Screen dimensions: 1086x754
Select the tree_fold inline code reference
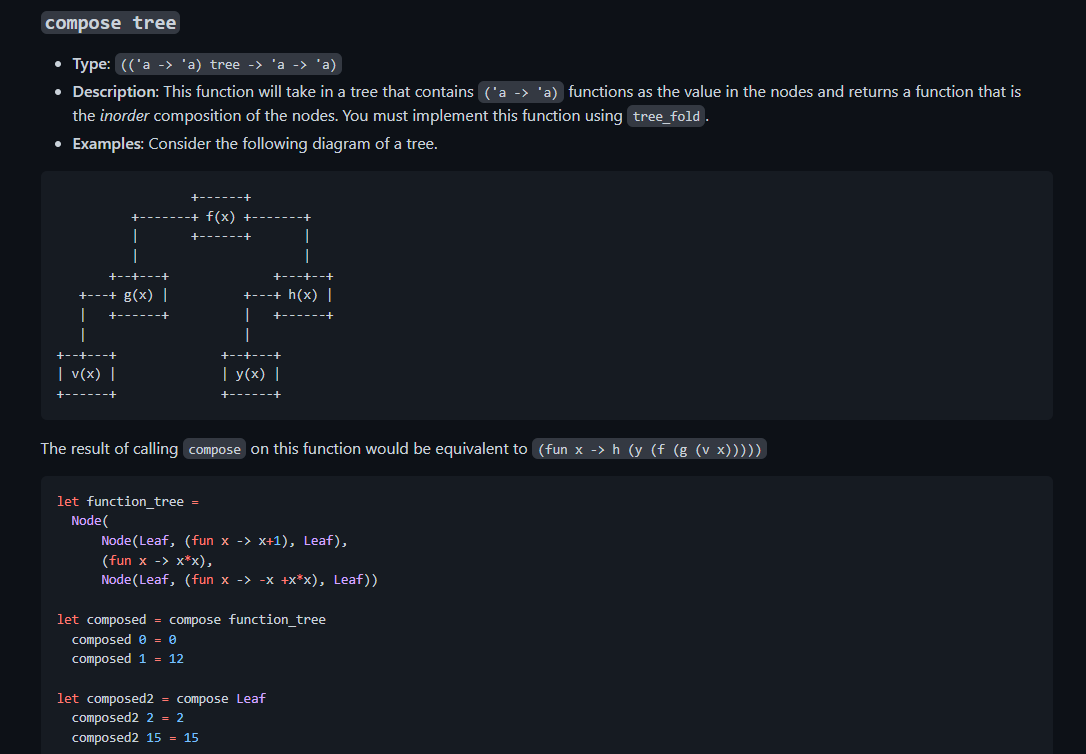pyautogui.click(x=665, y=115)
